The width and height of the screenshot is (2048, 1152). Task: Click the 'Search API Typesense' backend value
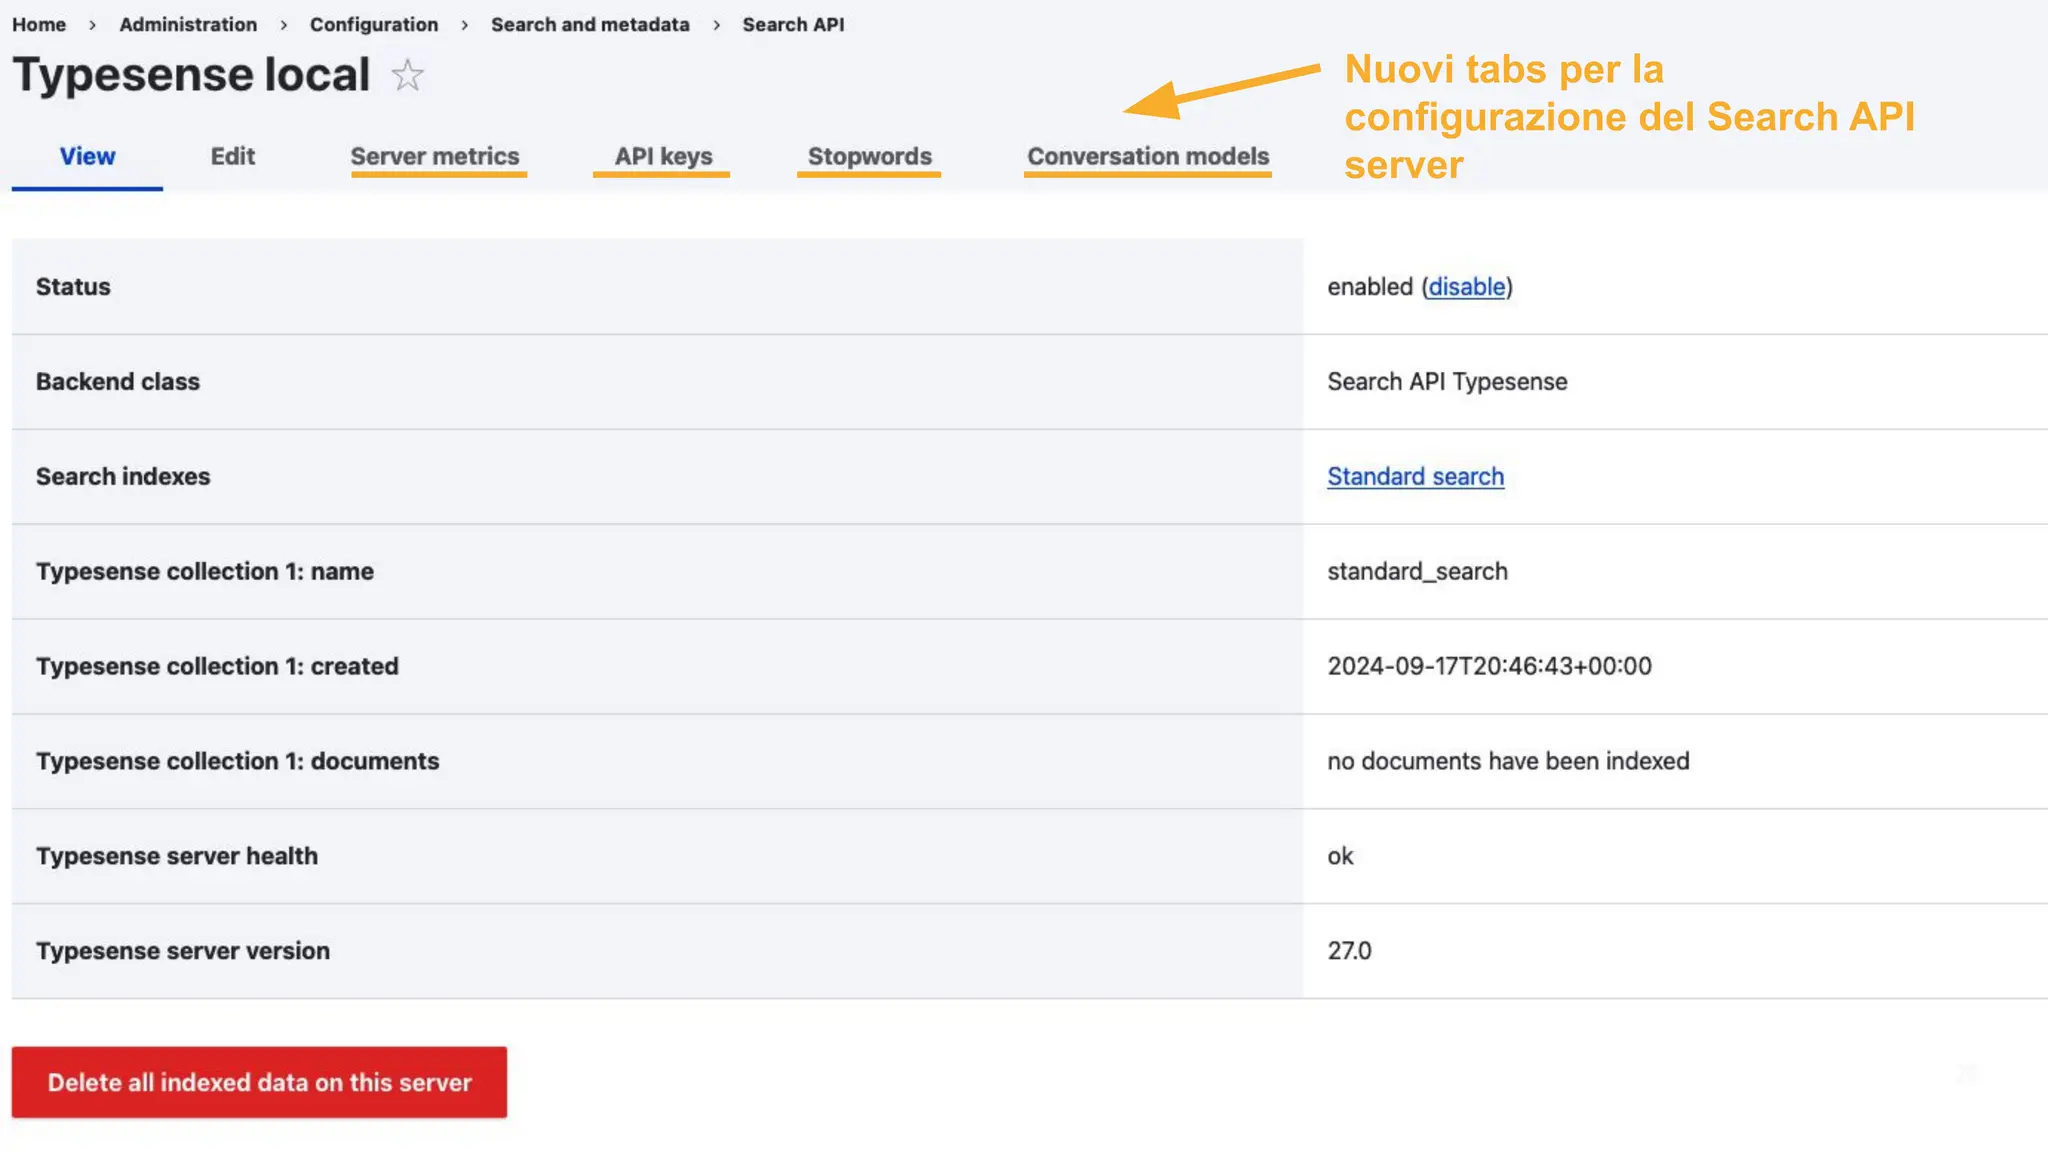1447,381
